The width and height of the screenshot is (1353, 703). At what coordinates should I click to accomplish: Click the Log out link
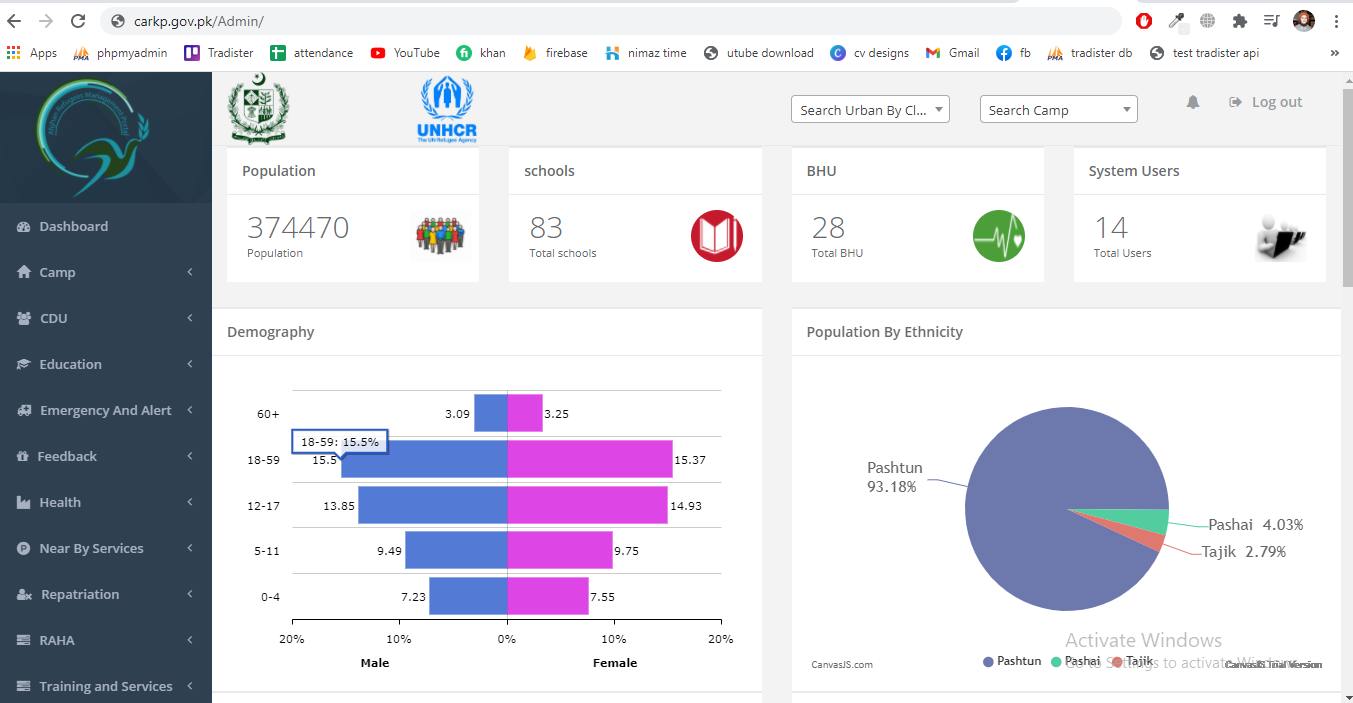click(x=1266, y=102)
